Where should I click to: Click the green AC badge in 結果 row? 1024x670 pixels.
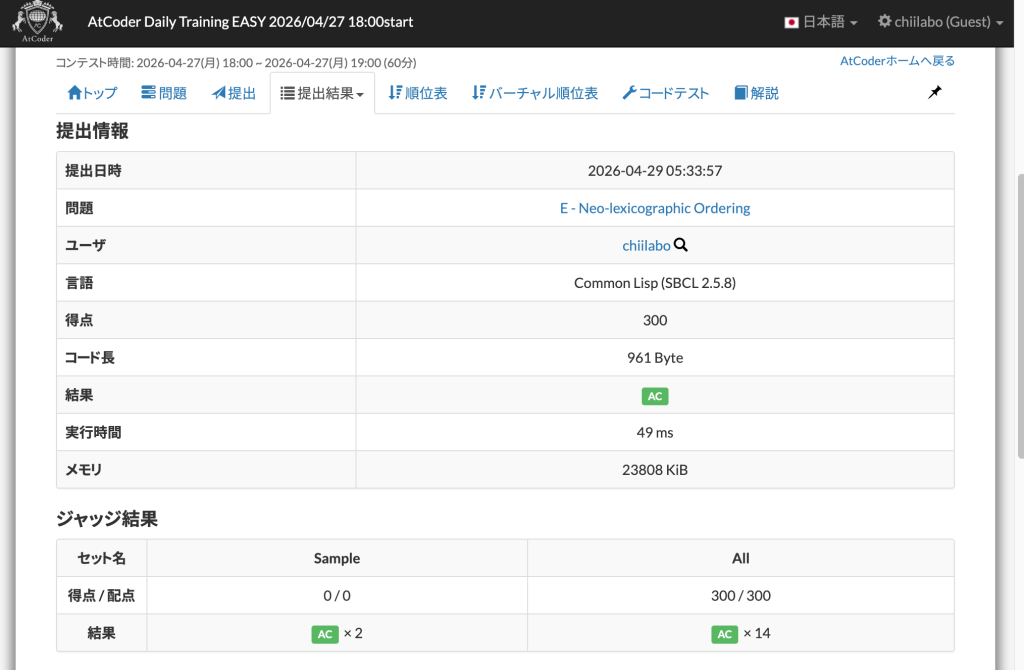tap(655, 396)
